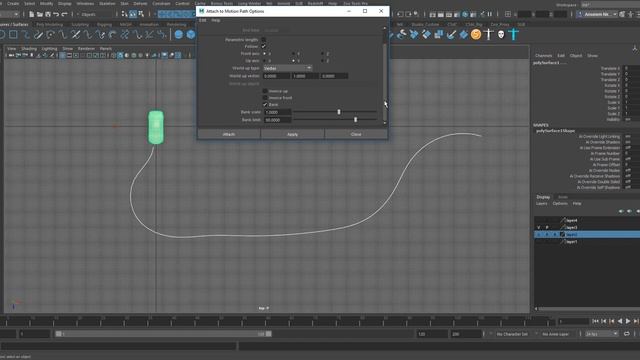
Task: Open the account name dropdown
Action: (597, 14)
